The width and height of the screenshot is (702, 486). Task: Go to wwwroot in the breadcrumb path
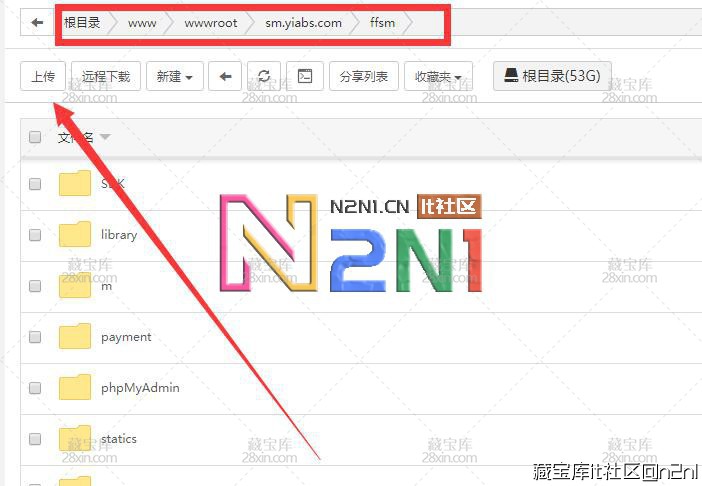click(210, 22)
